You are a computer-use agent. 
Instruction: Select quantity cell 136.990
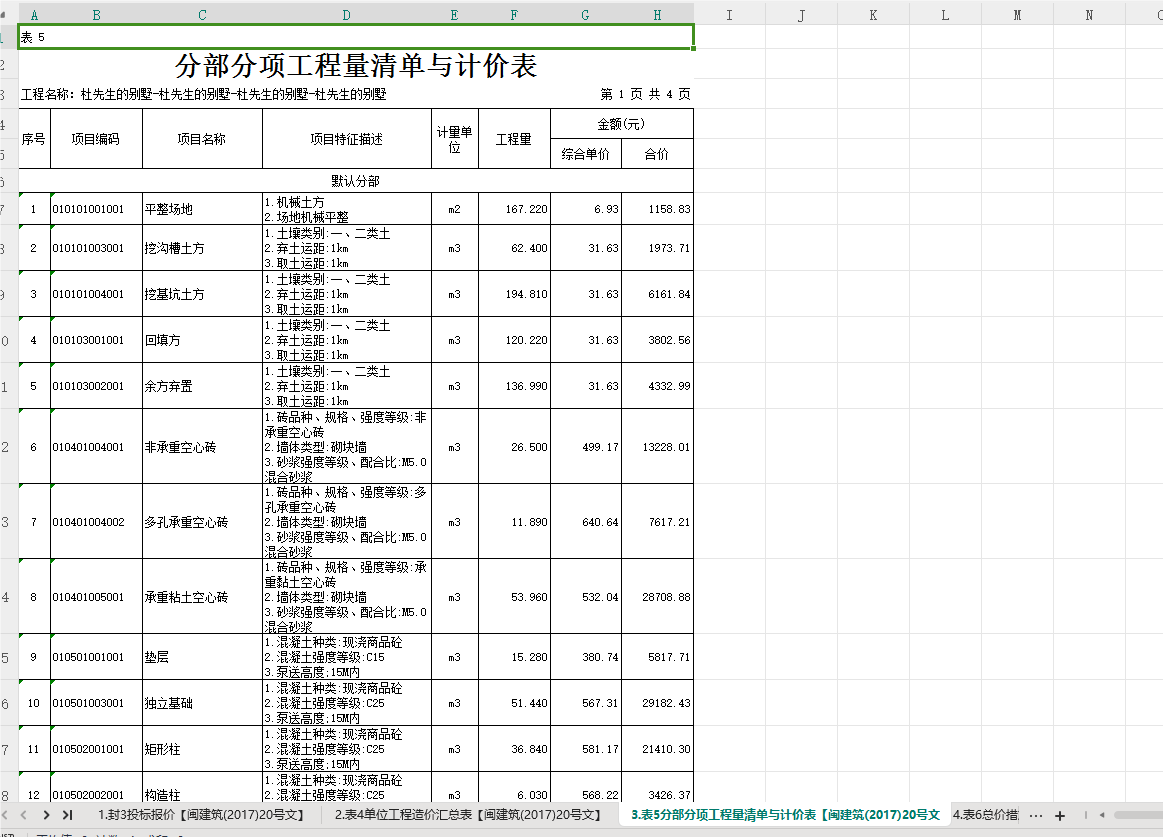click(x=514, y=386)
